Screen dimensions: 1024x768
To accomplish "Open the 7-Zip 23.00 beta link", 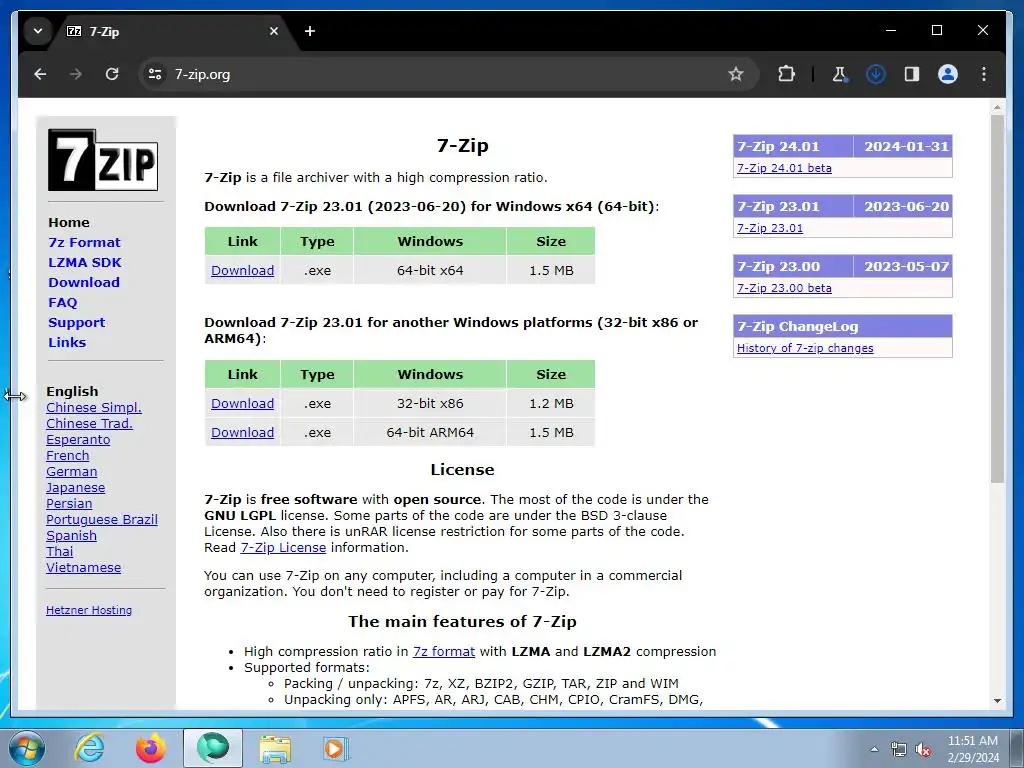I will (784, 288).
